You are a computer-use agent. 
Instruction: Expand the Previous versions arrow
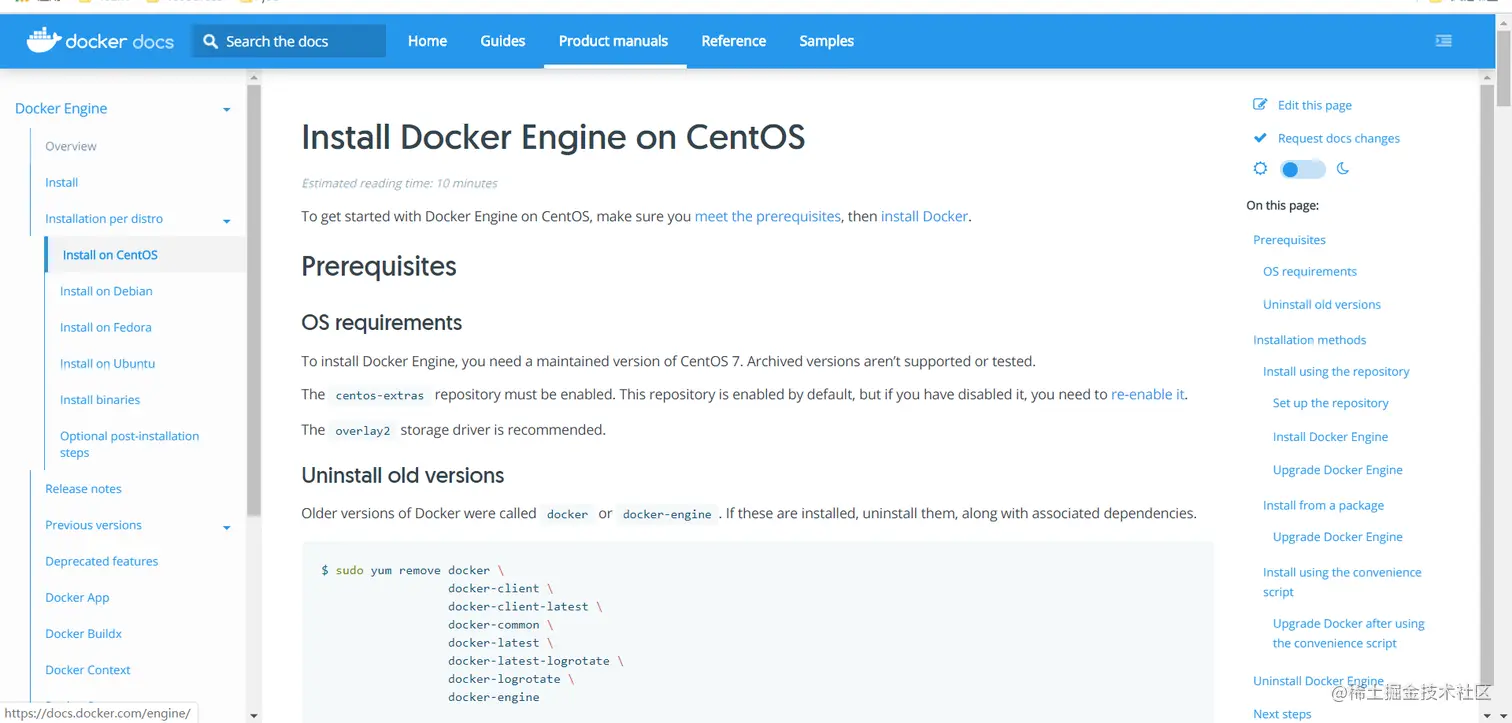[x=226, y=526]
